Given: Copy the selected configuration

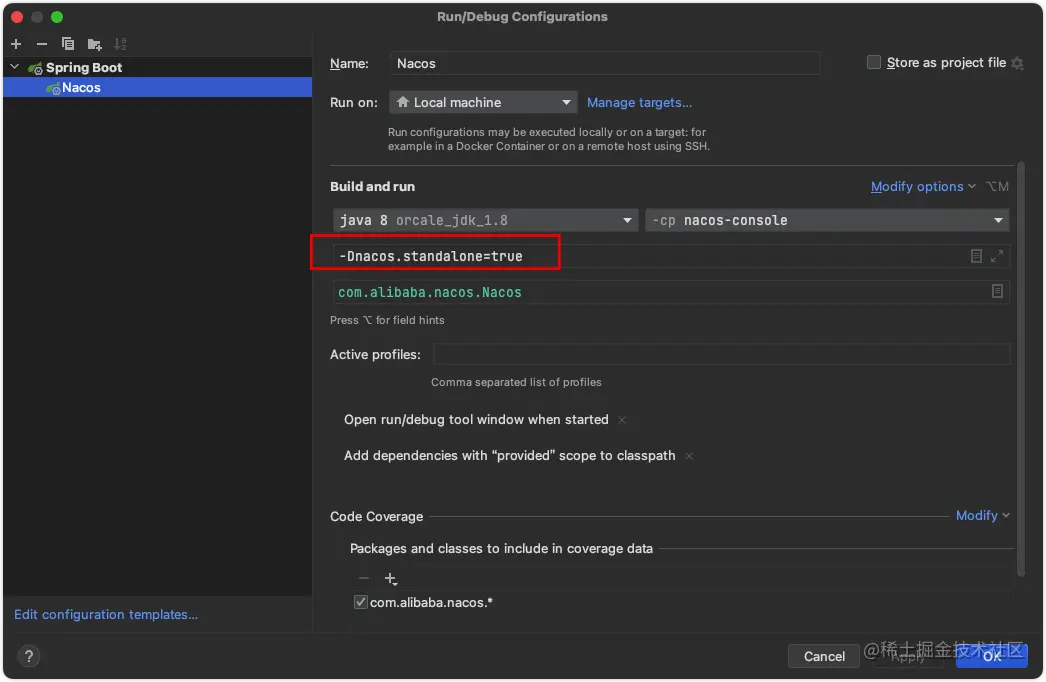Looking at the screenshot, I should click(67, 44).
